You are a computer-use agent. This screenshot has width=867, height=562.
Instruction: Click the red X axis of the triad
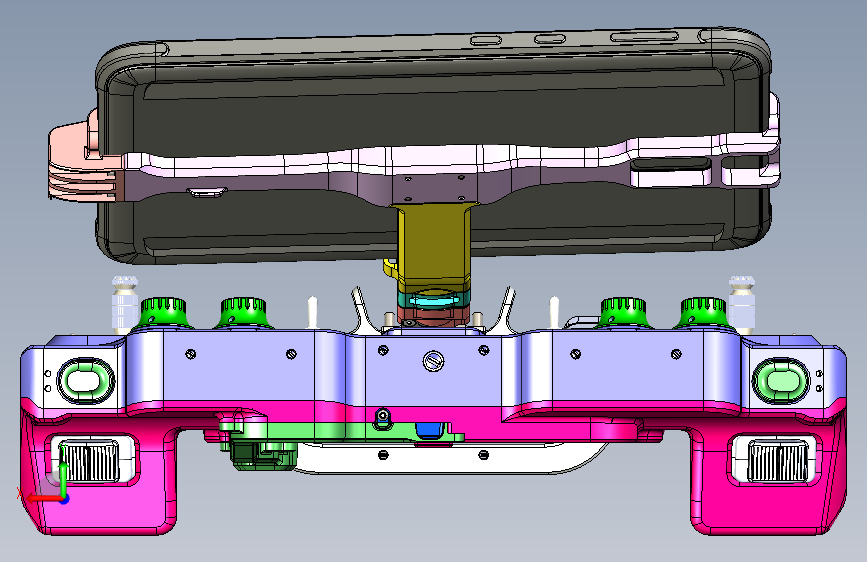(x=43, y=498)
